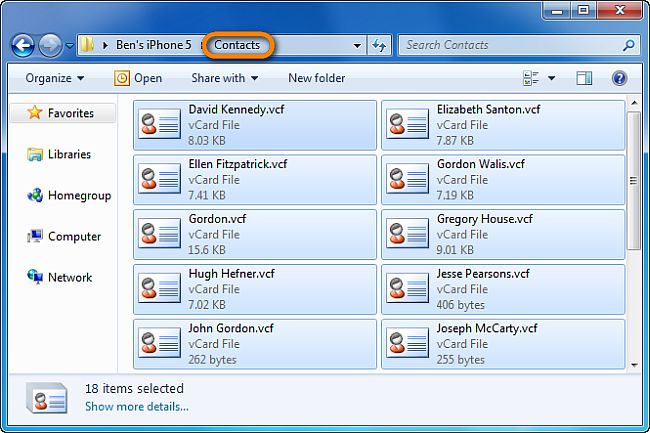Toggle the preview pane button
650x433 pixels.
click(x=584, y=78)
